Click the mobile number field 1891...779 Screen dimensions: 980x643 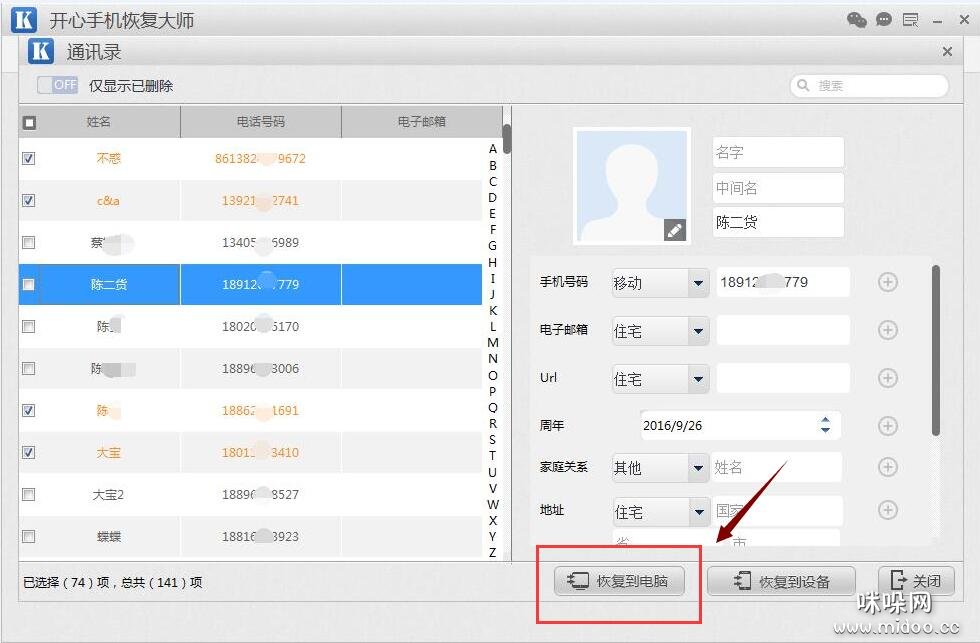pyautogui.click(x=783, y=282)
